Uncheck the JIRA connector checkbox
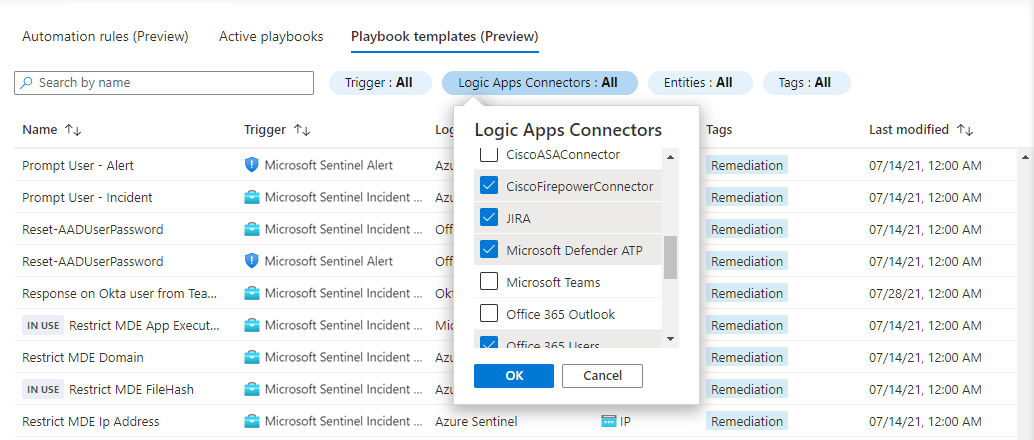The image size is (1034, 440). [x=489, y=218]
